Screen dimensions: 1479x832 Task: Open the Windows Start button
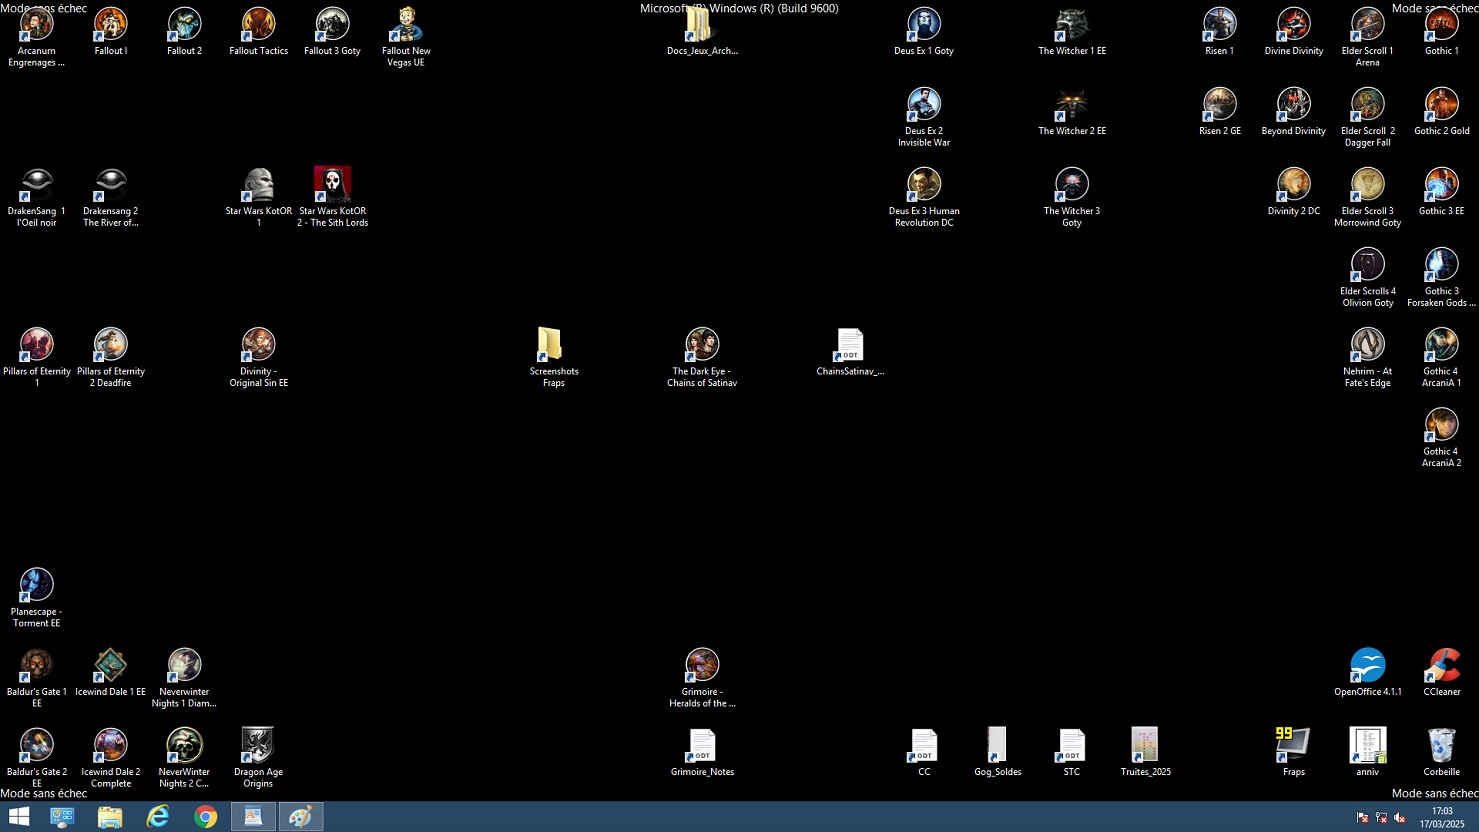[19, 817]
